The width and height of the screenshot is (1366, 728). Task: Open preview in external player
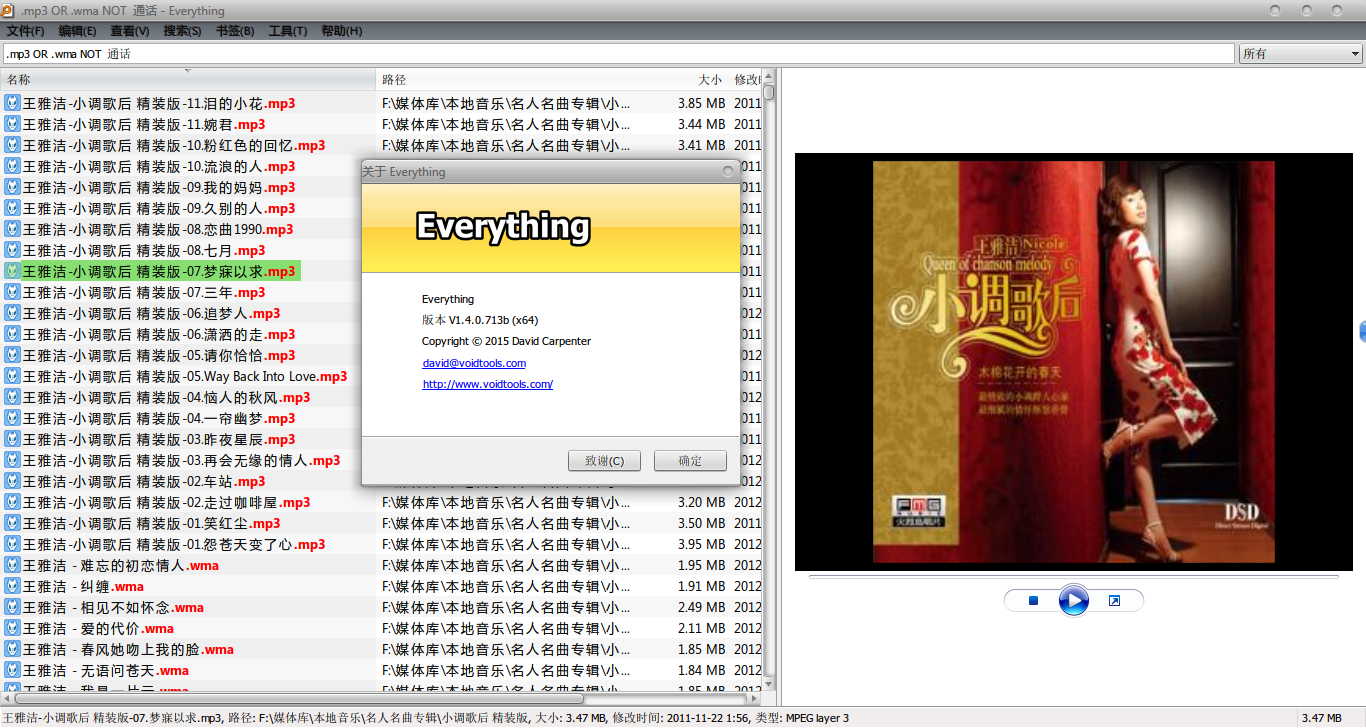tap(1114, 601)
